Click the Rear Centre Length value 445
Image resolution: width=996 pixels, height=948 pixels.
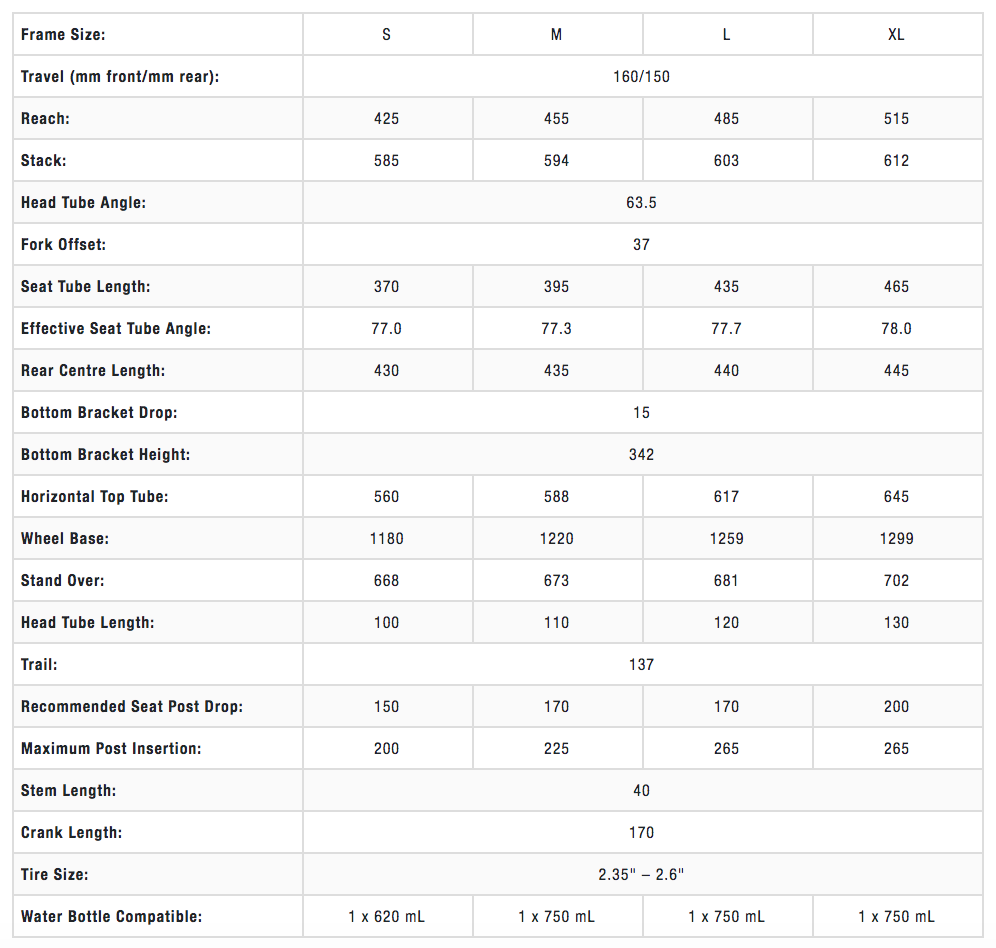coord(896,371)
